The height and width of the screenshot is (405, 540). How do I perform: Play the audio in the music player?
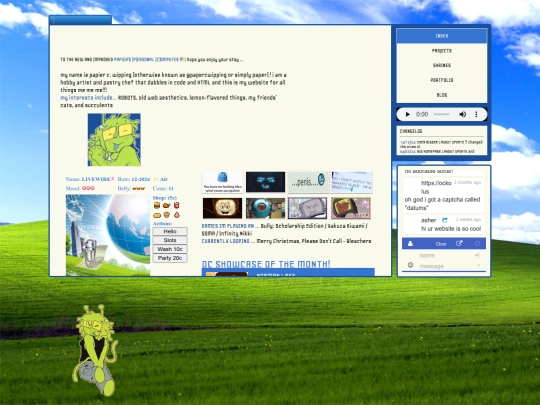407,114
